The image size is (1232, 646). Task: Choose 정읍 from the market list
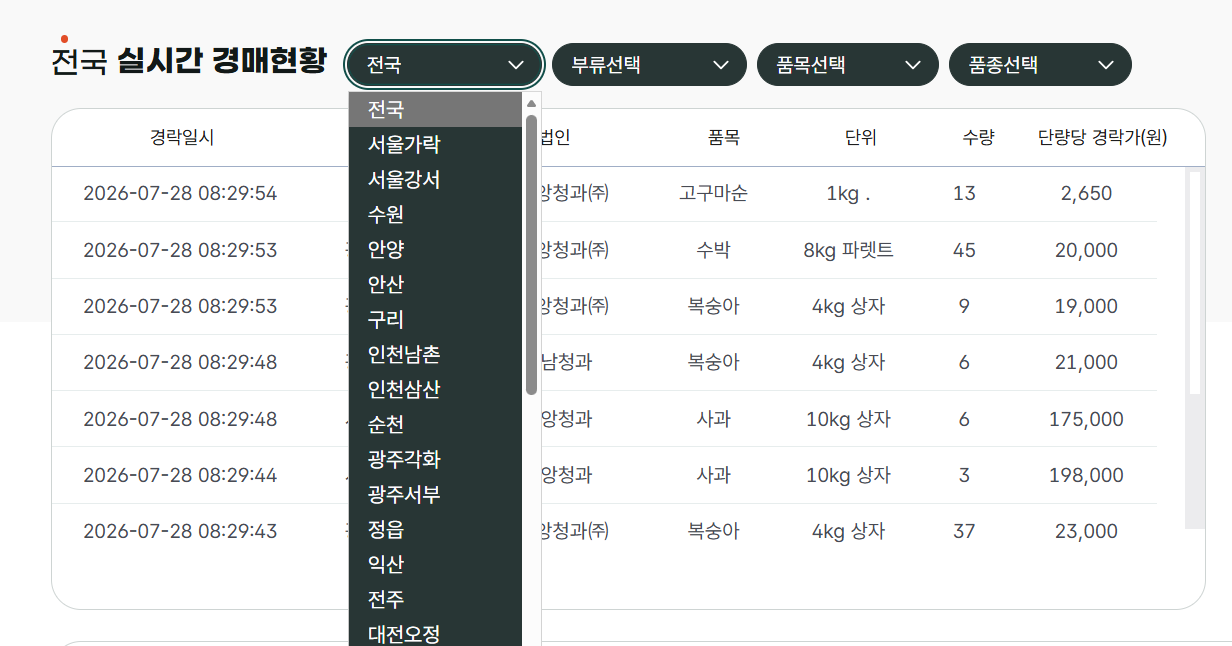(435, 530)
